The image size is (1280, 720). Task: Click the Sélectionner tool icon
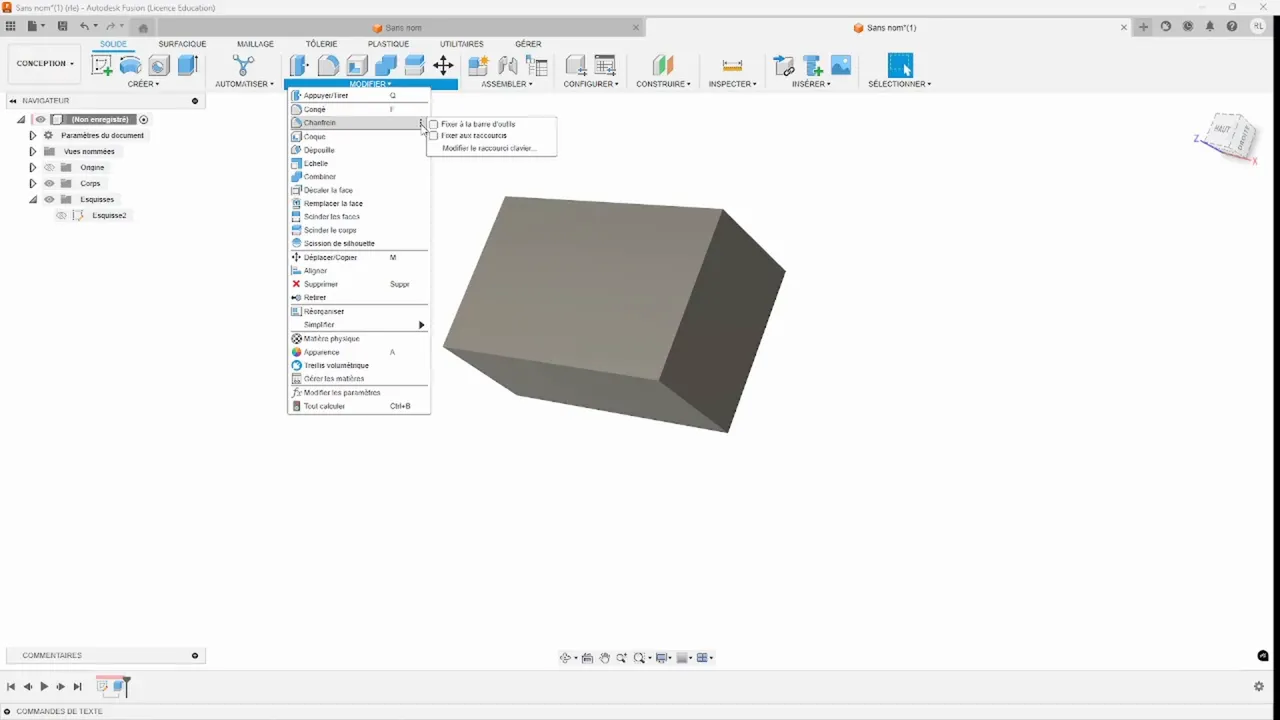[x=900, y=66]
